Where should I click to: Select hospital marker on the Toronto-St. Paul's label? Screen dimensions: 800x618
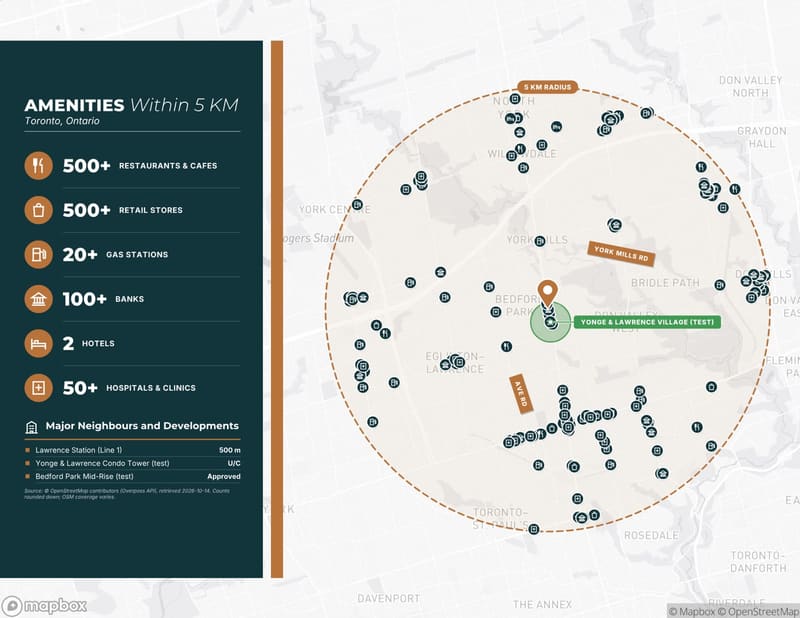(x=534, y=529)
